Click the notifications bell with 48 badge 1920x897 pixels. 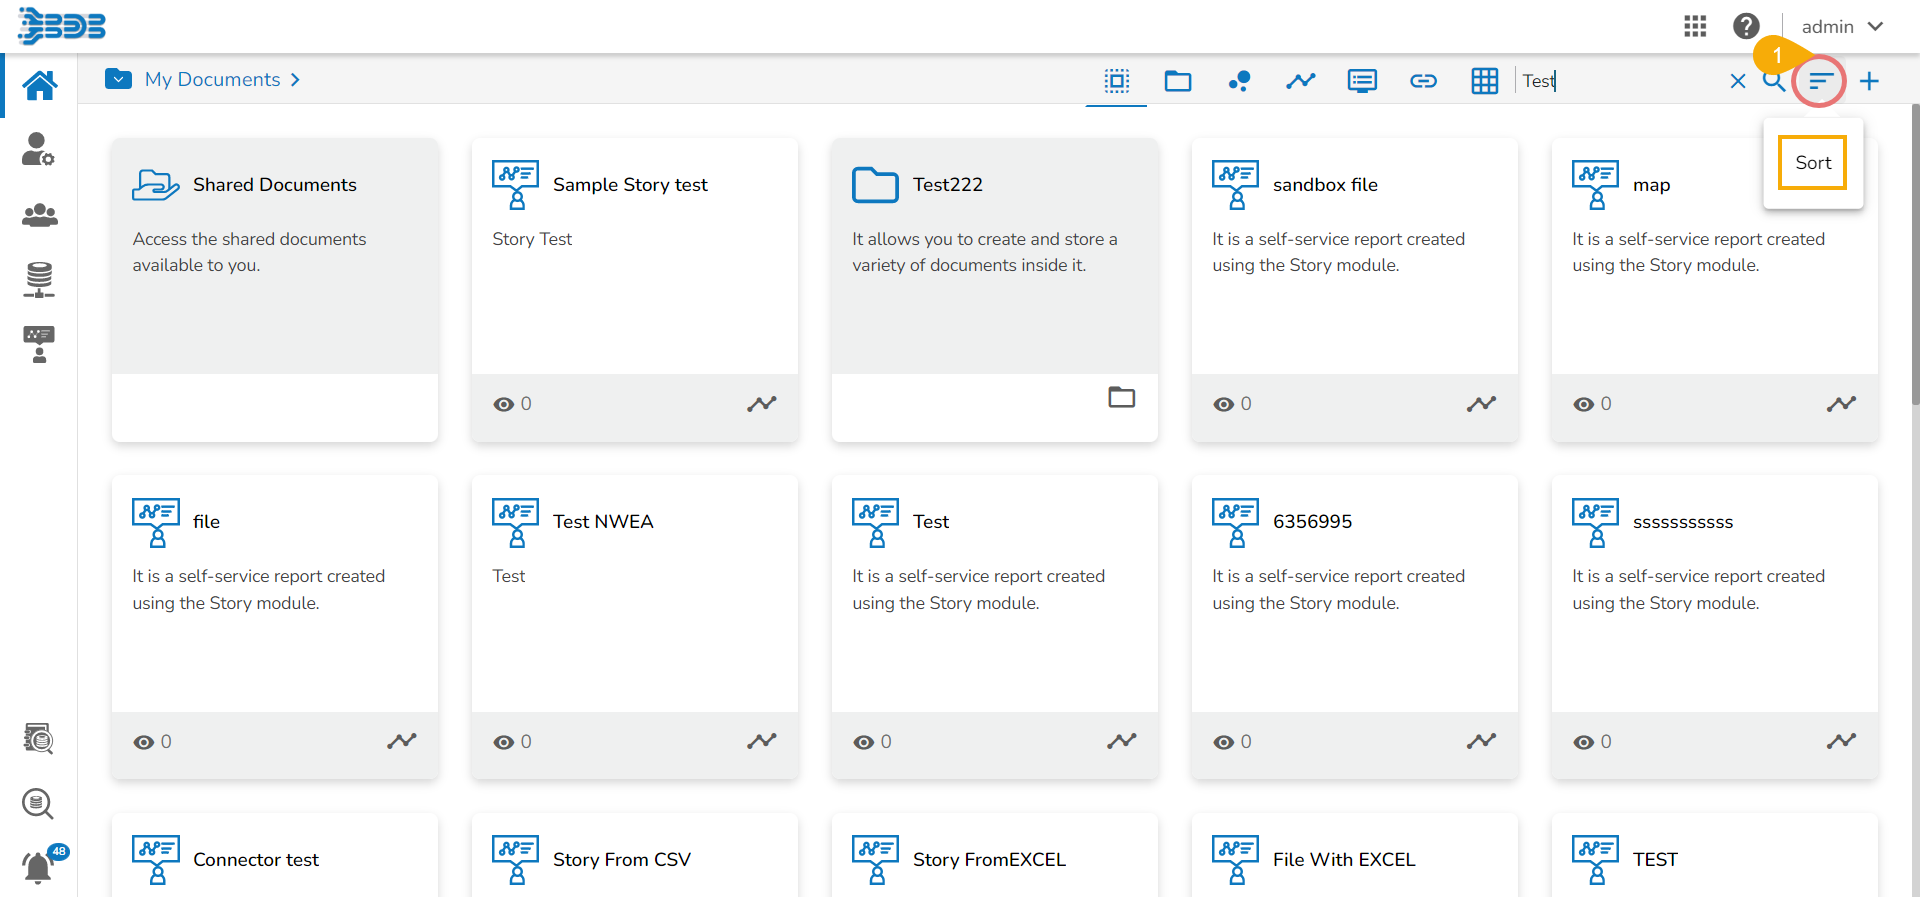38,866
